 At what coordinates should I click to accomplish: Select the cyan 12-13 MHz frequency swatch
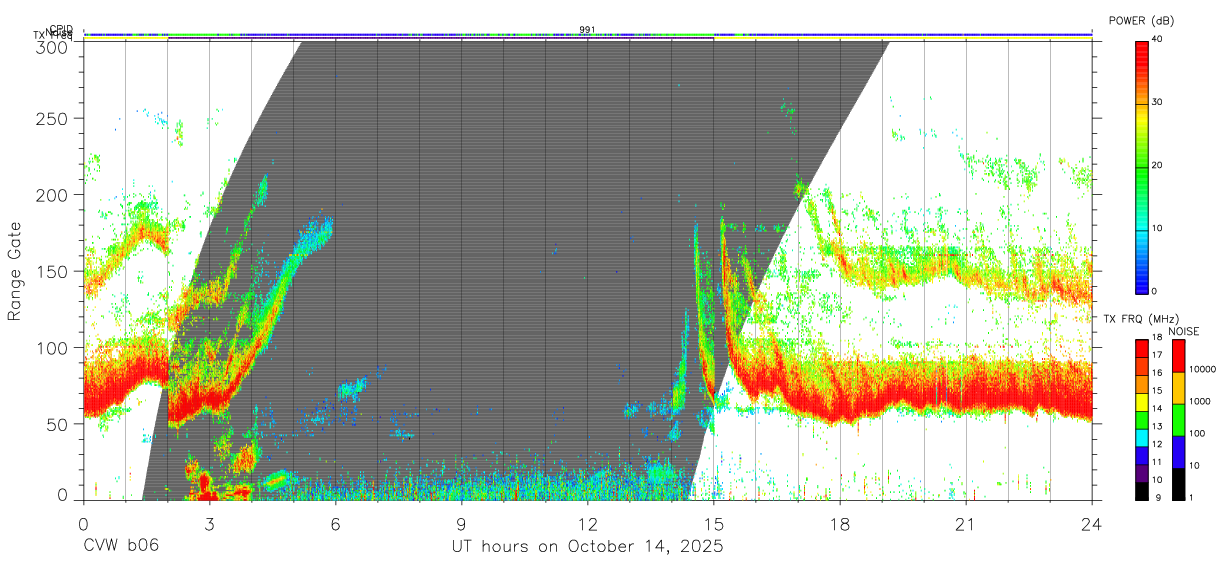point(1142,438)
